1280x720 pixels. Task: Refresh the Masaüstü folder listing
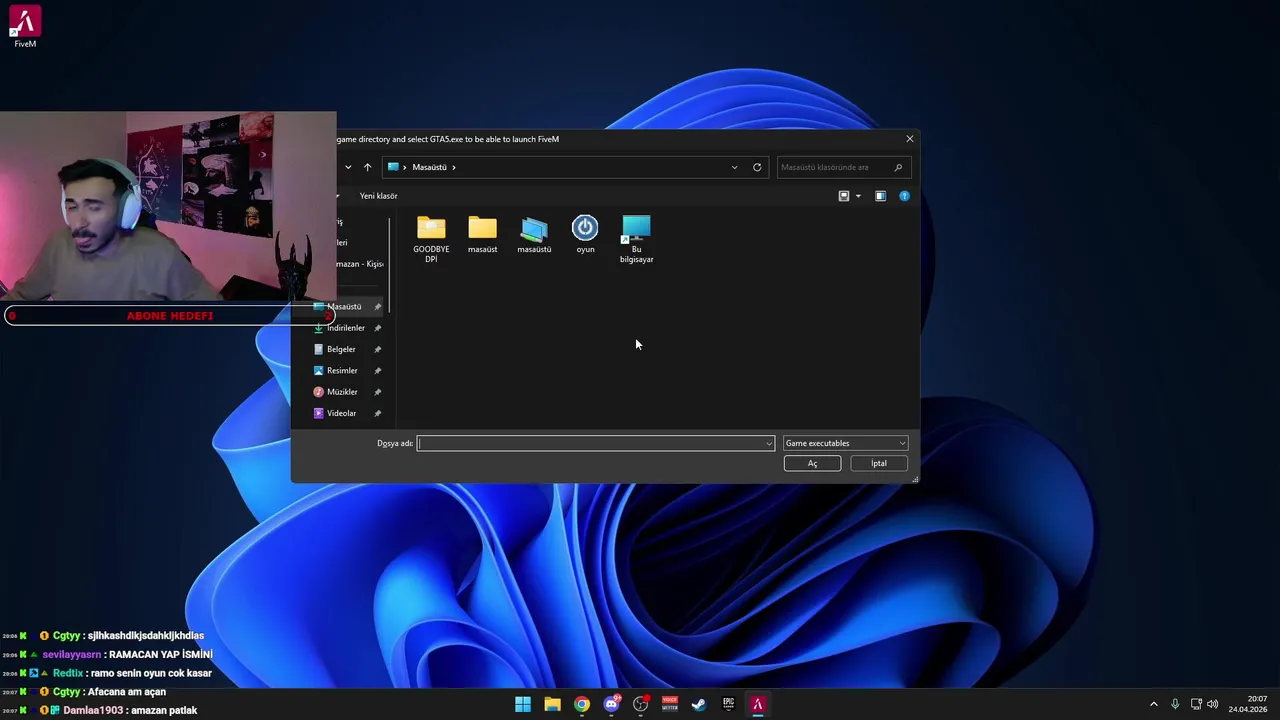click(x=757, y=167)
